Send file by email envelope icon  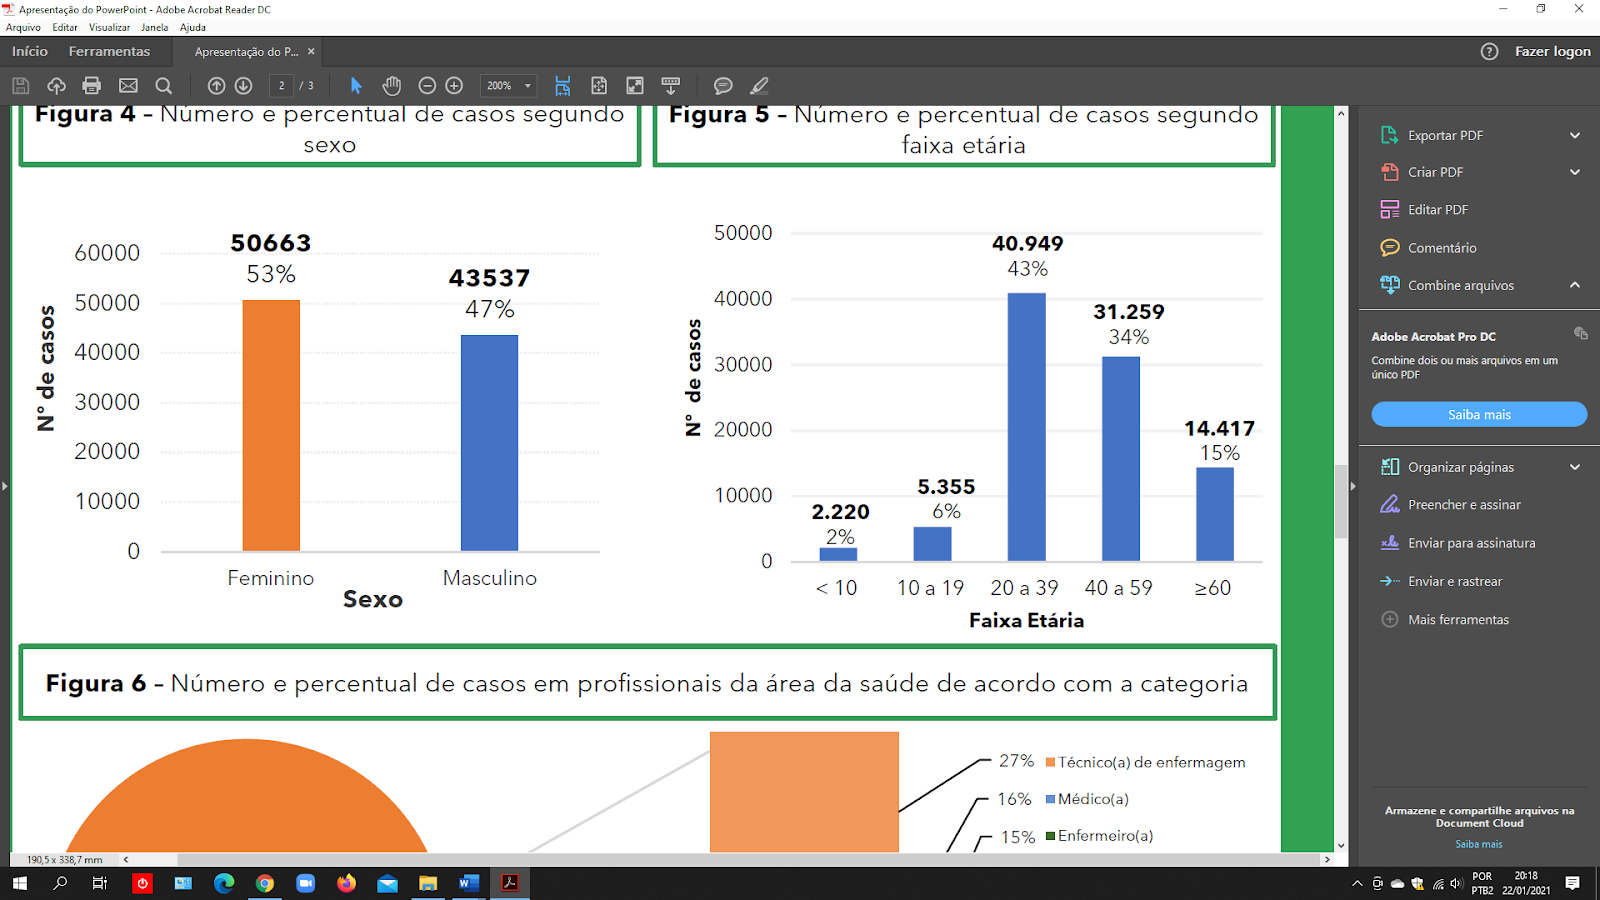128,86
